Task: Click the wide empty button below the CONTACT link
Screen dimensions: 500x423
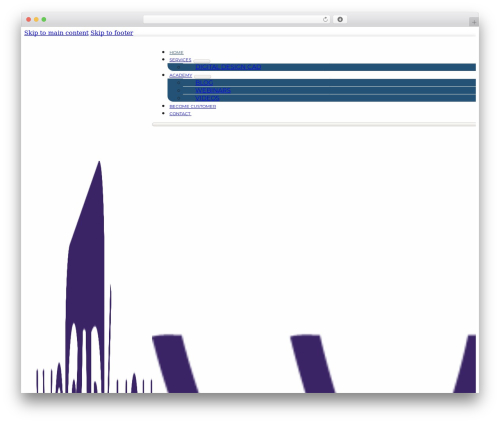Action: (314, 124)
